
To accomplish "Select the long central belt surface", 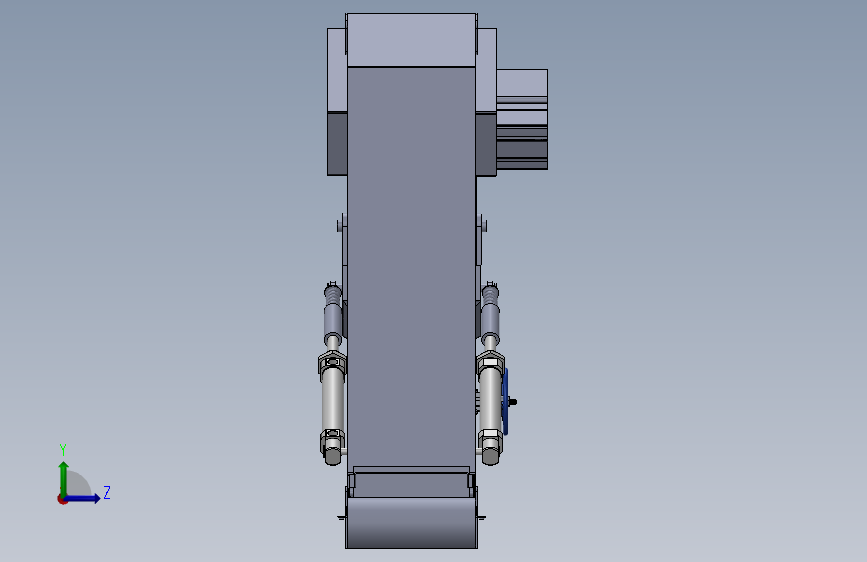I will pyautogui.click(x=411, y=267).
